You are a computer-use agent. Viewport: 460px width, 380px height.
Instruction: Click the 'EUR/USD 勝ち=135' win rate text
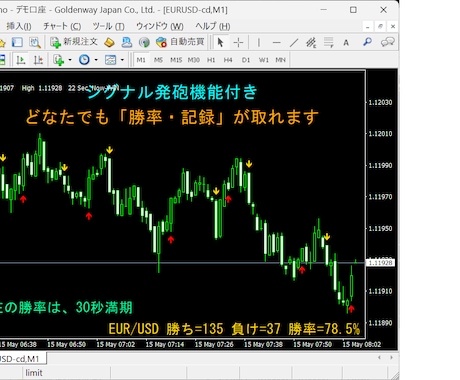click(x=166, y=329)
